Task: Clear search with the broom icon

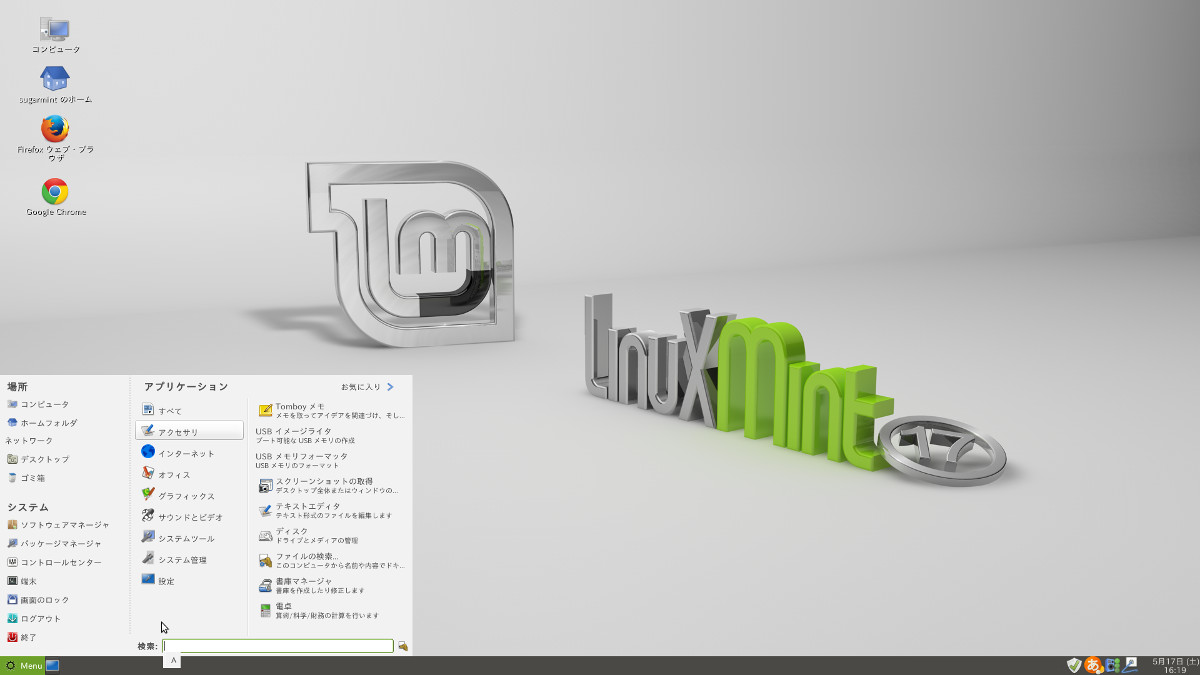Action: coord(403,646)
